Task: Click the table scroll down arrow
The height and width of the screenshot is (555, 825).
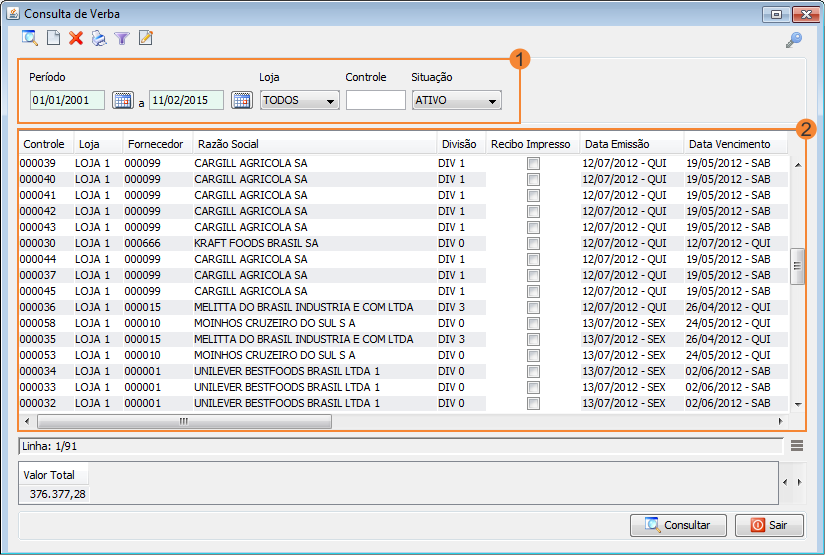Action: 798,405
